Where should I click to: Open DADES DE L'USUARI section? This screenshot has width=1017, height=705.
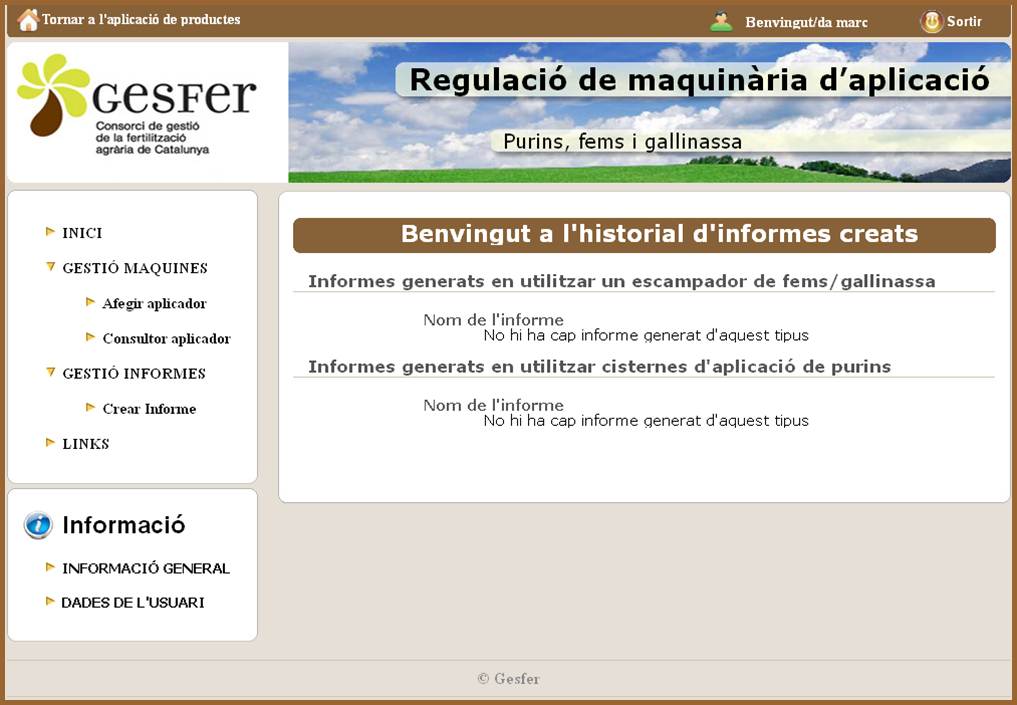coord(132,603)
